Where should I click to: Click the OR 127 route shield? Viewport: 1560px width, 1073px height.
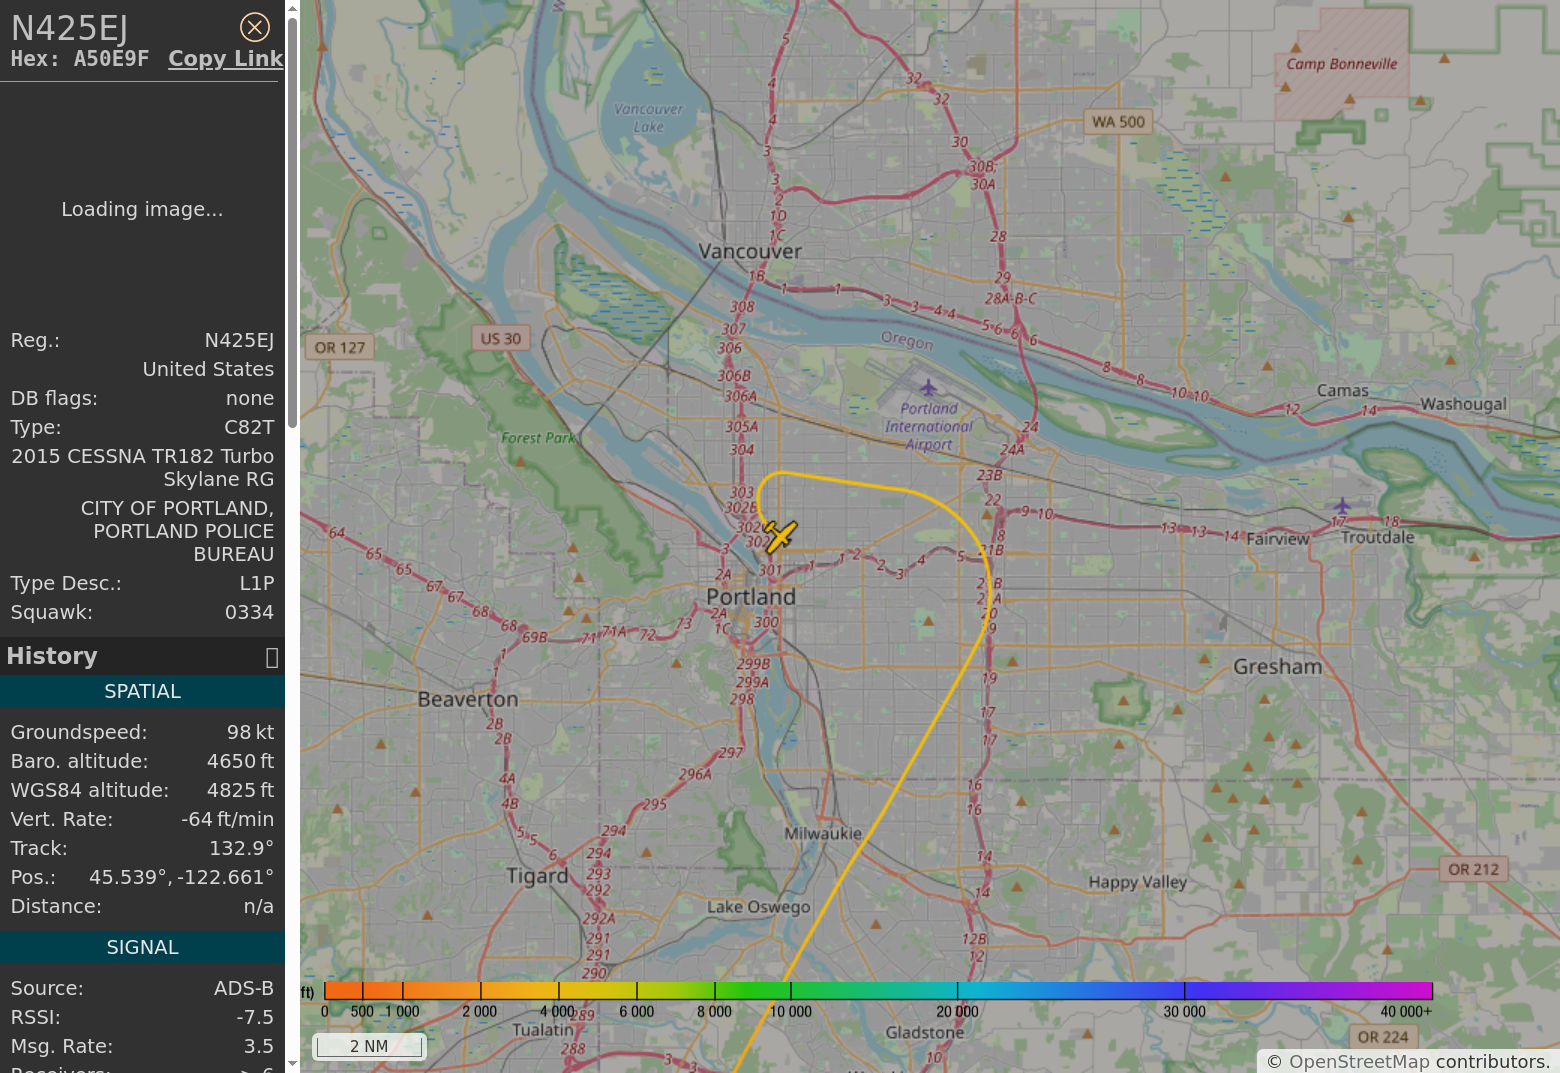[339, 347]
